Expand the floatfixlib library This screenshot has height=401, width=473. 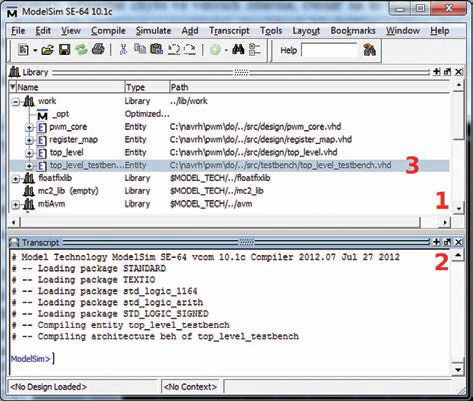tap(16, 179)
